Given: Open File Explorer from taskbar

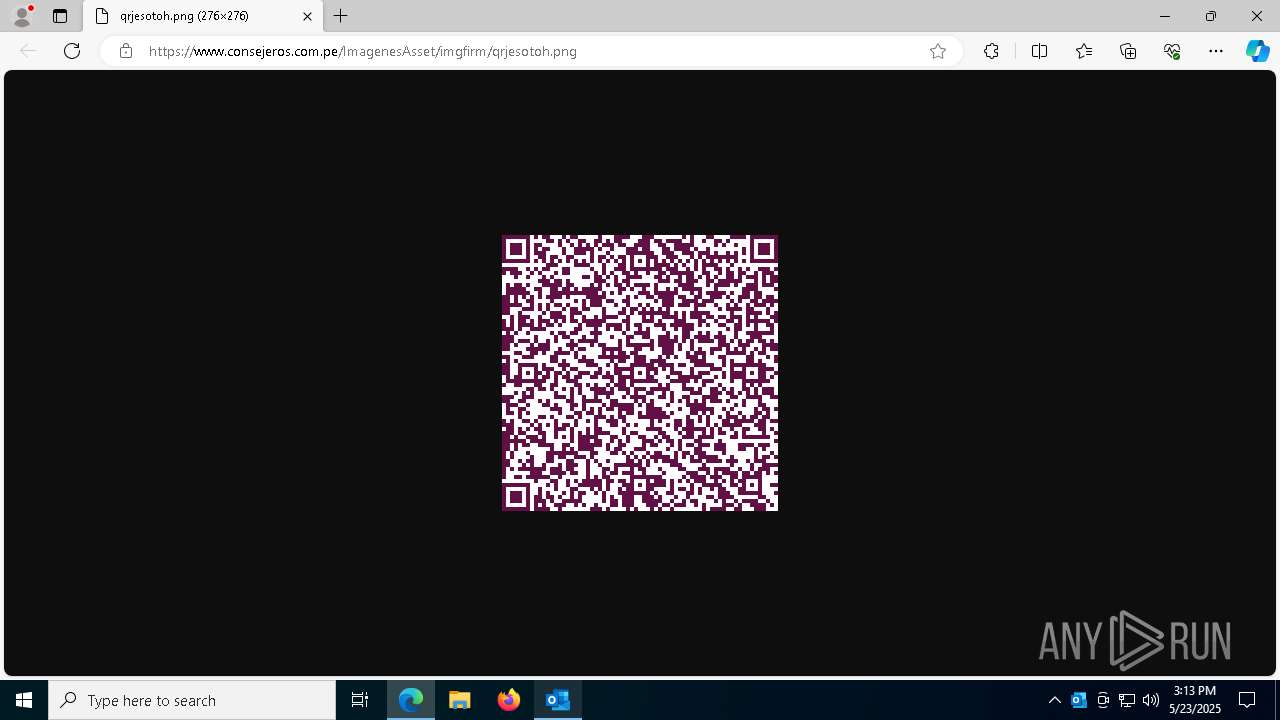Looking at the screenshot, I should point(460,700).
